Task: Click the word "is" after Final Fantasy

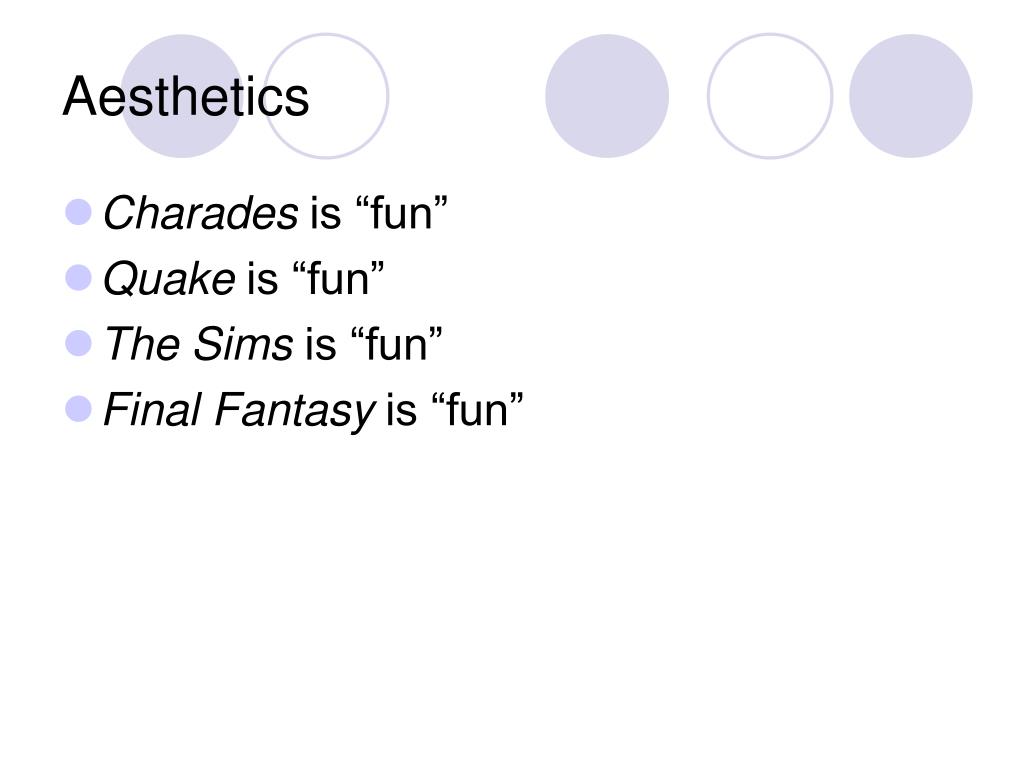Action: pos(400,410)
